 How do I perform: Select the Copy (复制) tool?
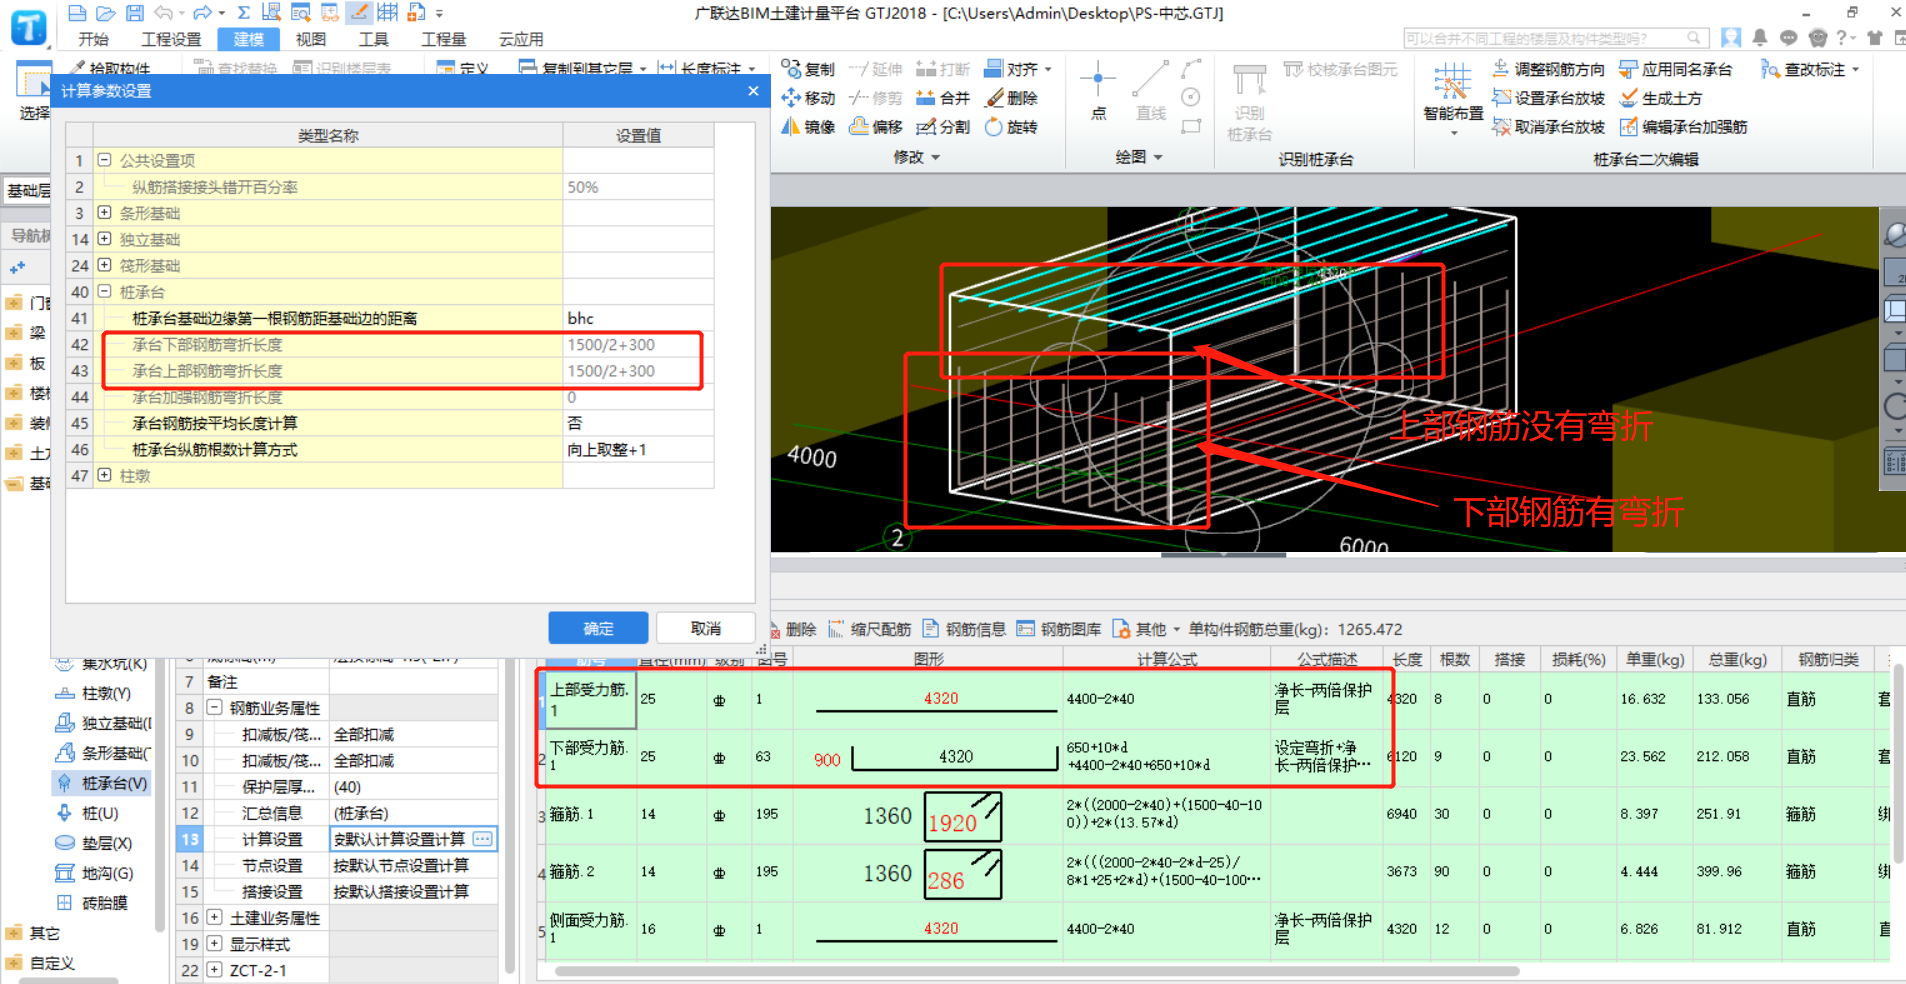[808, 69]
